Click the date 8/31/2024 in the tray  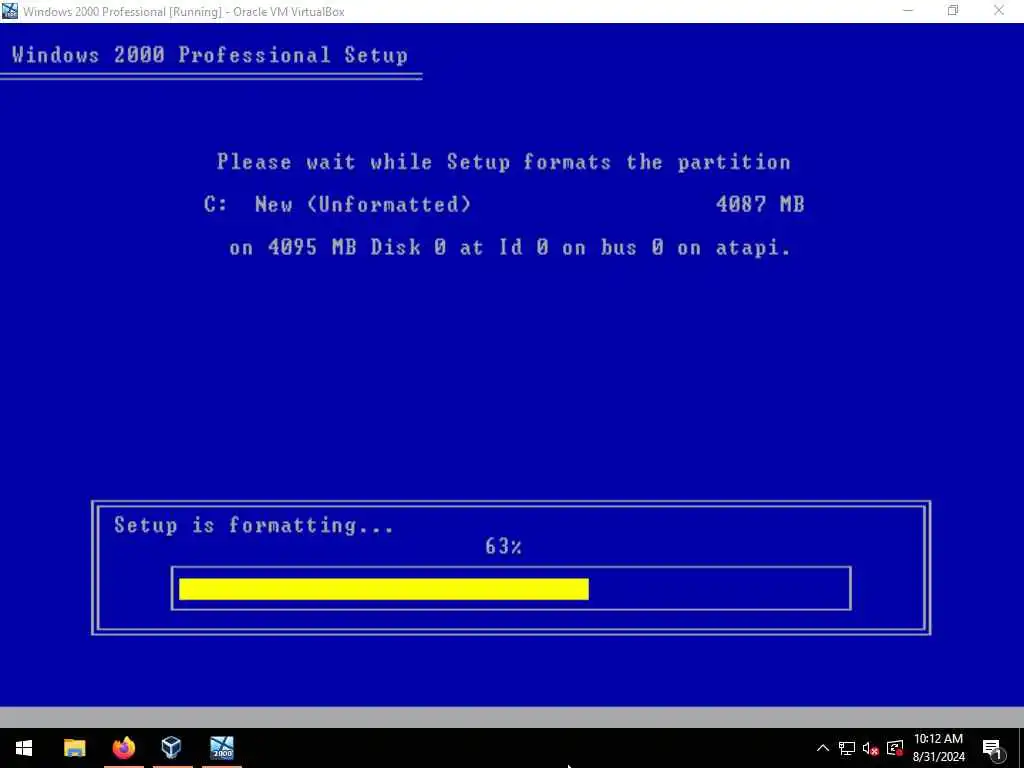[x=938, y=758]
